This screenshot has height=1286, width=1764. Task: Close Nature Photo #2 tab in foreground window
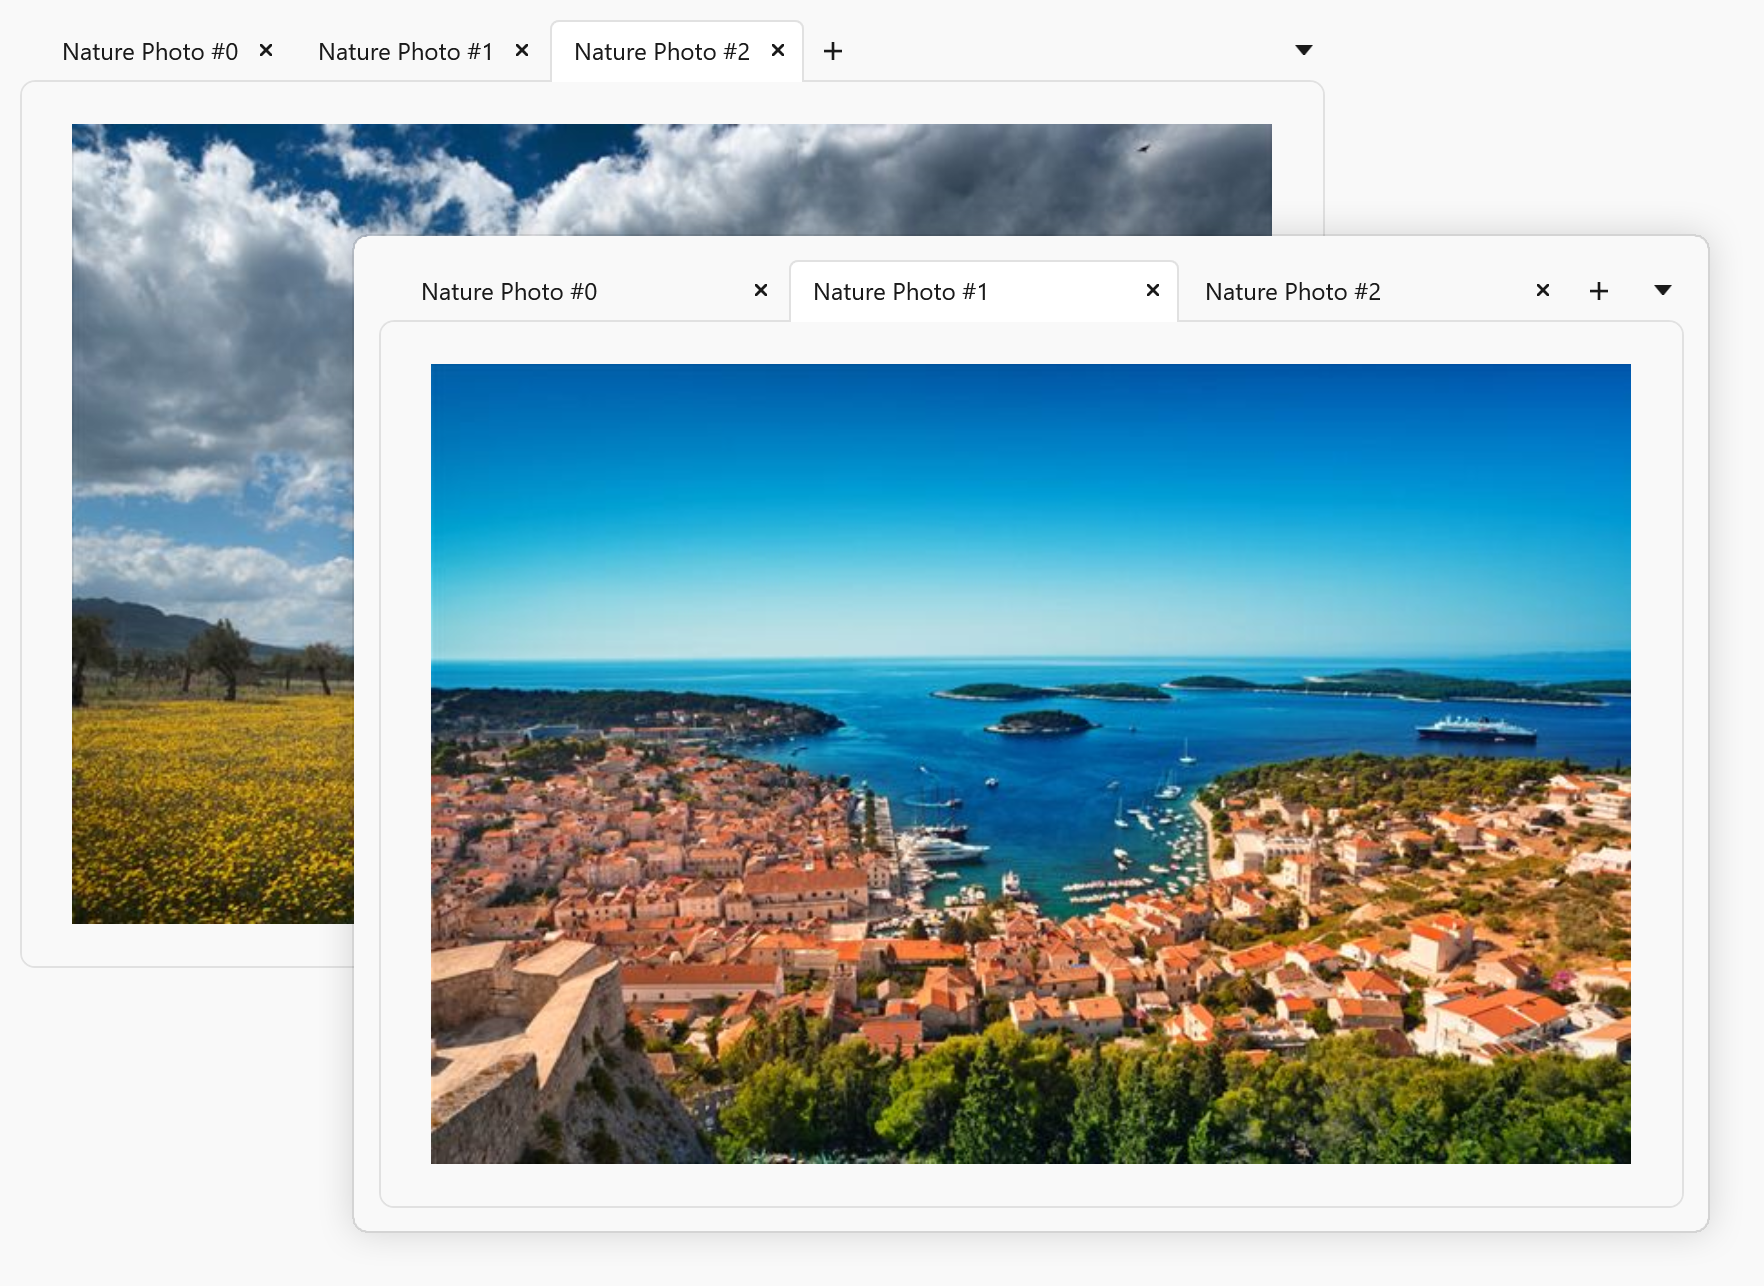(x=1543, y=291)
